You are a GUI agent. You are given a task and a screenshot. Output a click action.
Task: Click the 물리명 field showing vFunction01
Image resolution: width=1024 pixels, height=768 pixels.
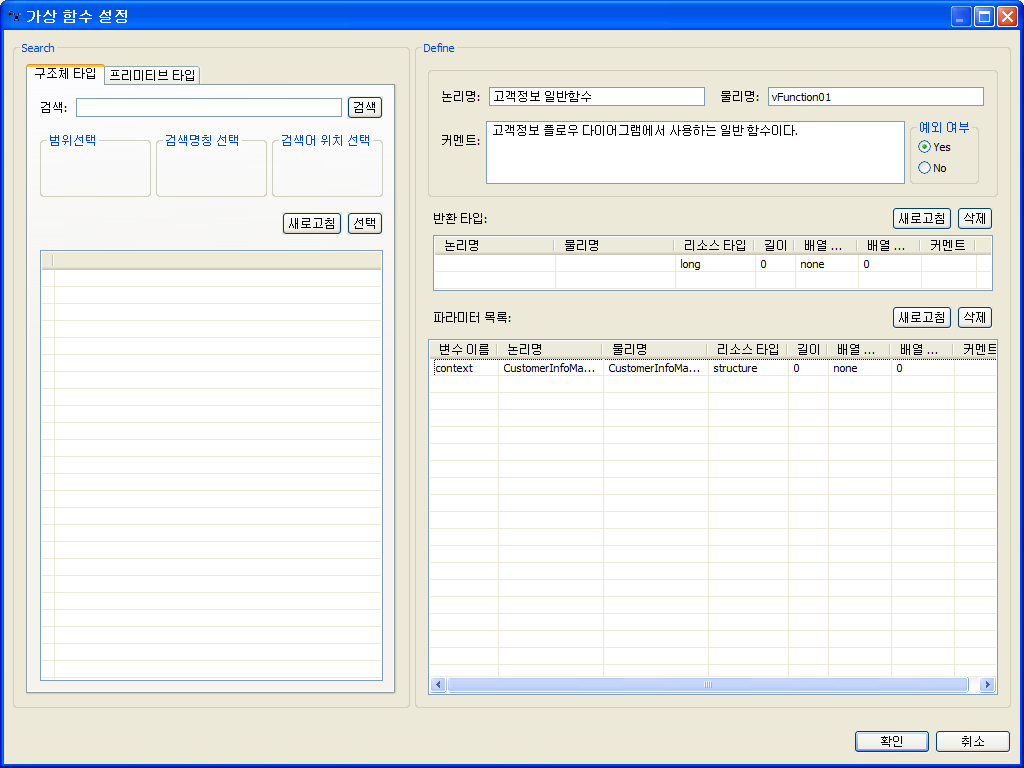(x=875, y=96)
